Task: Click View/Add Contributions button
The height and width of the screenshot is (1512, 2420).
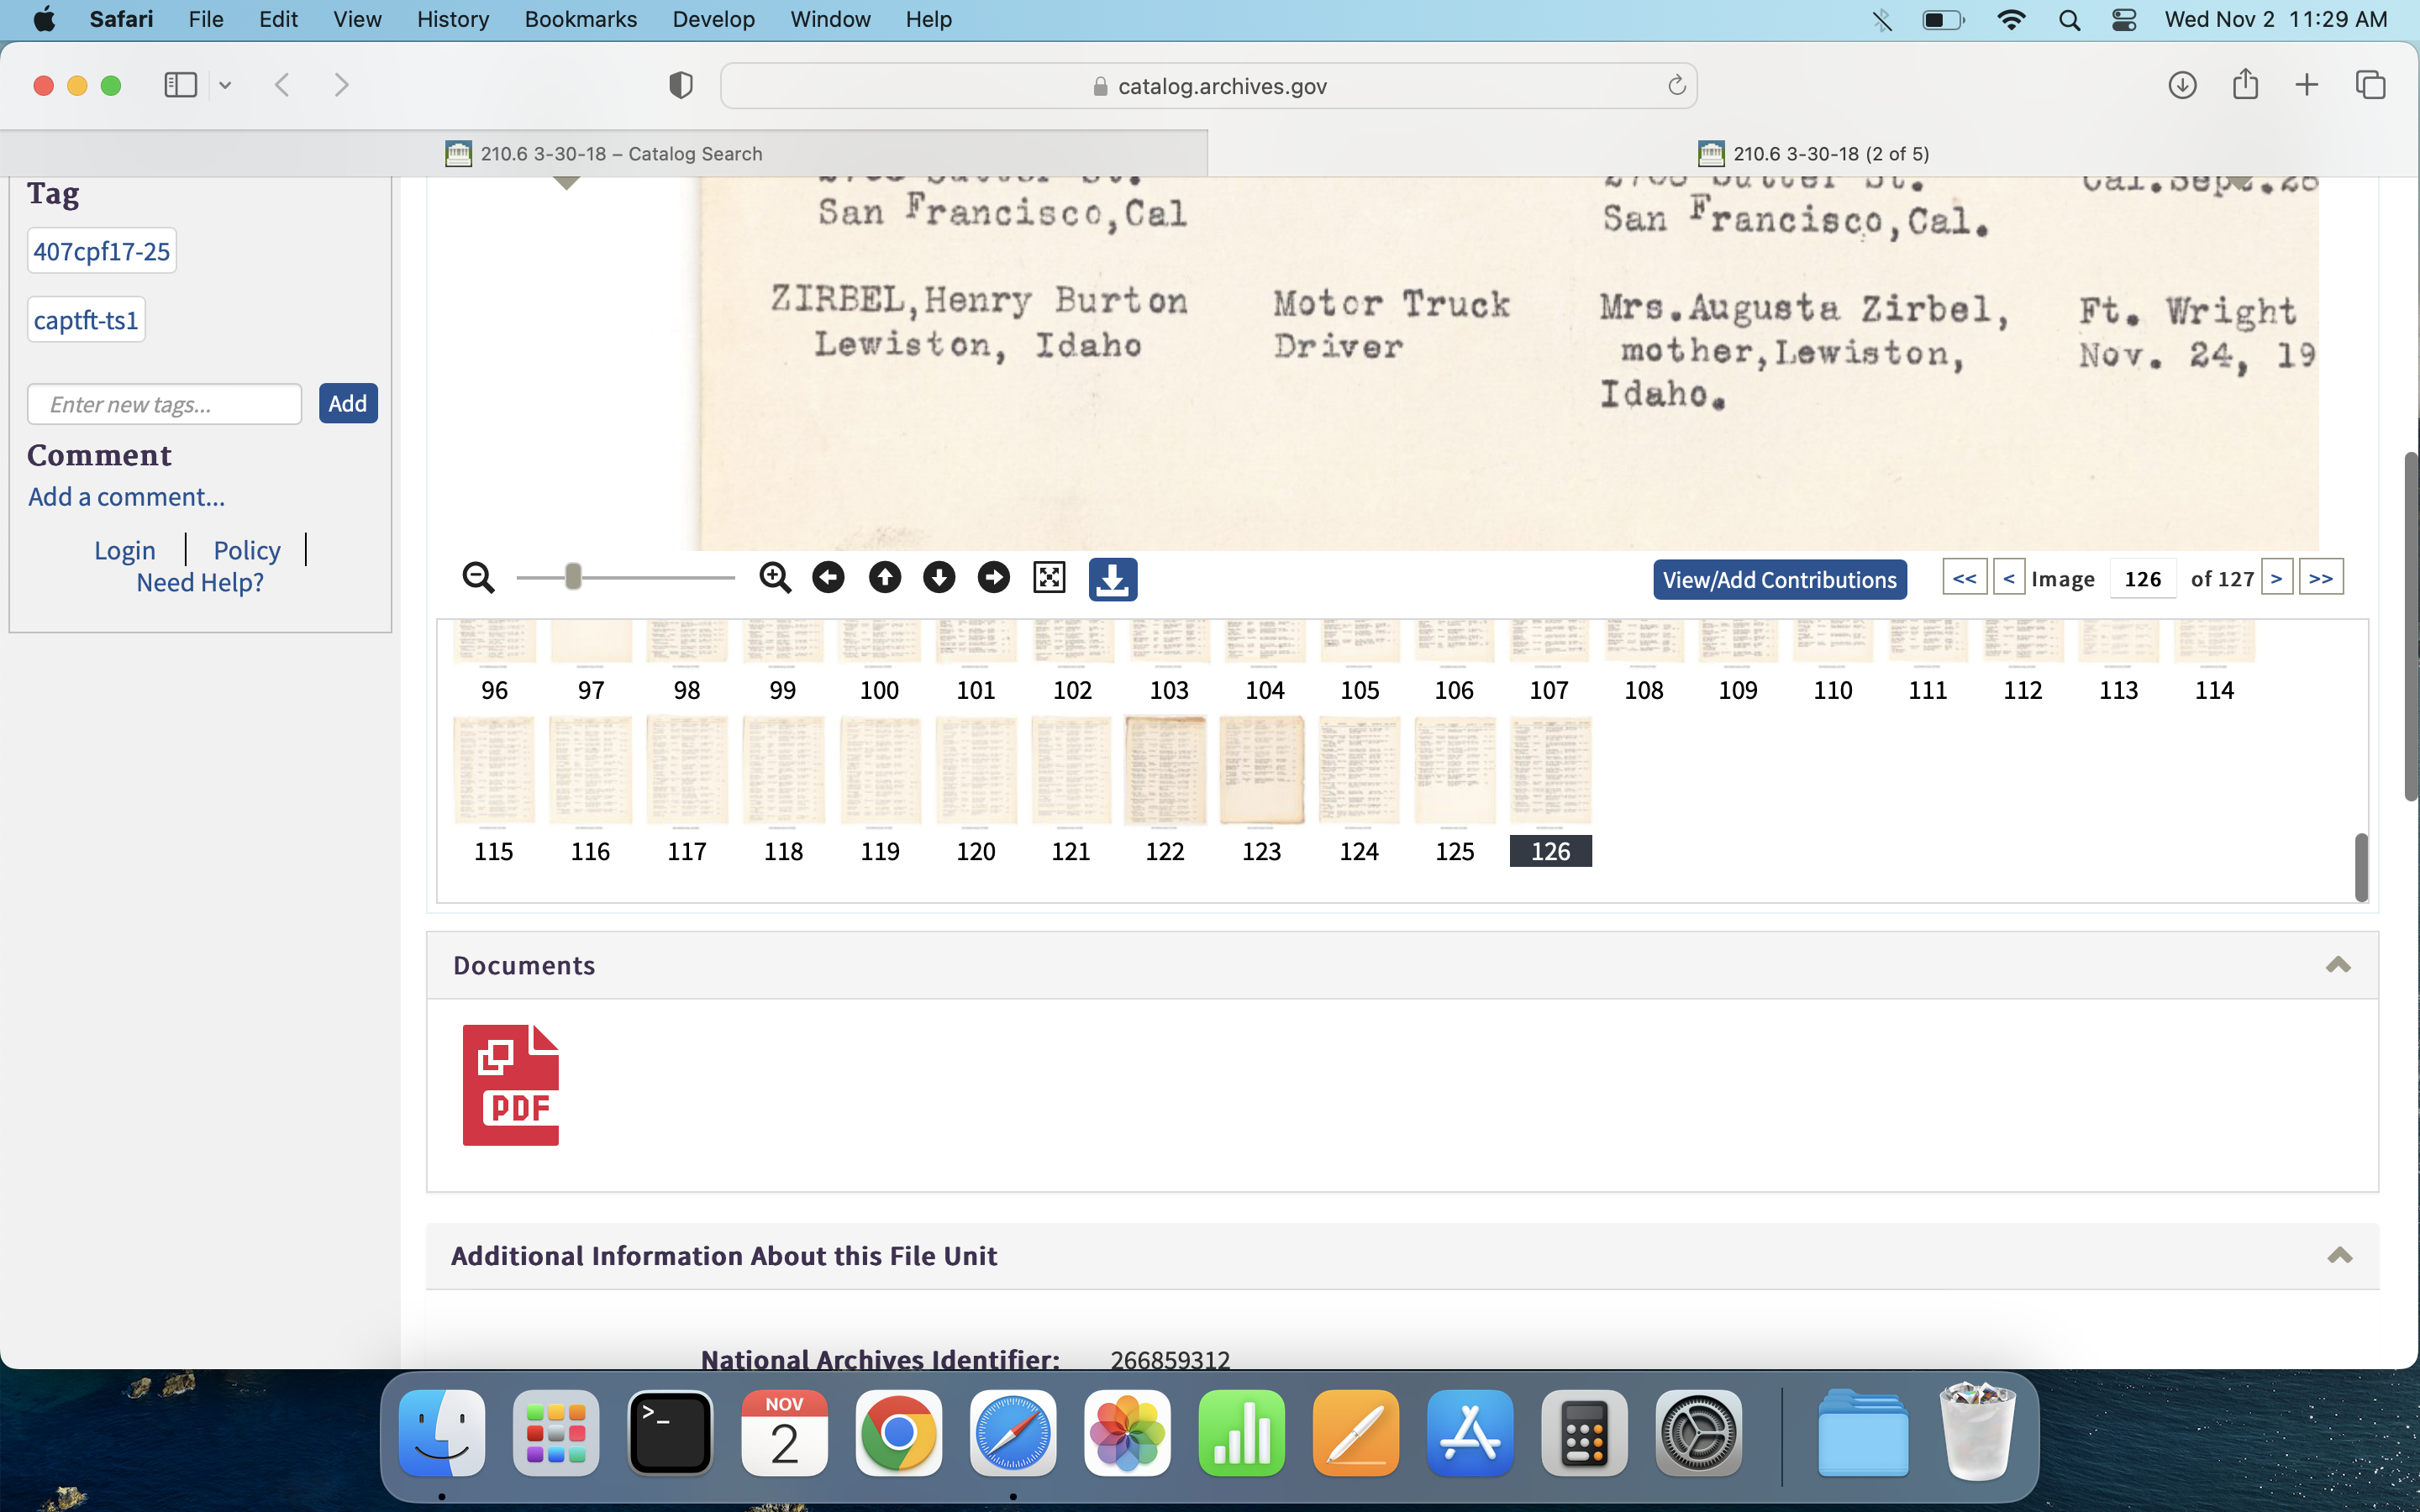Action: [1779, 580]
